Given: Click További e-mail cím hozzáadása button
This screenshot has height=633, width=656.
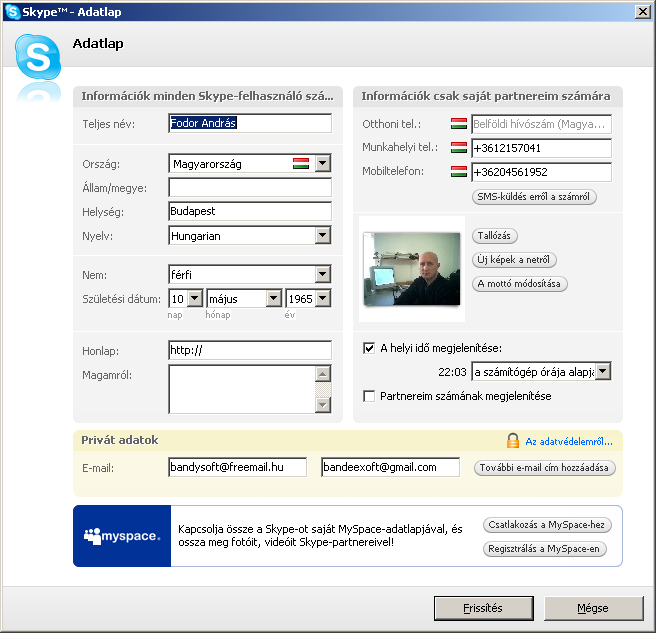Looking at the screenshot, I should click(x=544, y=468).
